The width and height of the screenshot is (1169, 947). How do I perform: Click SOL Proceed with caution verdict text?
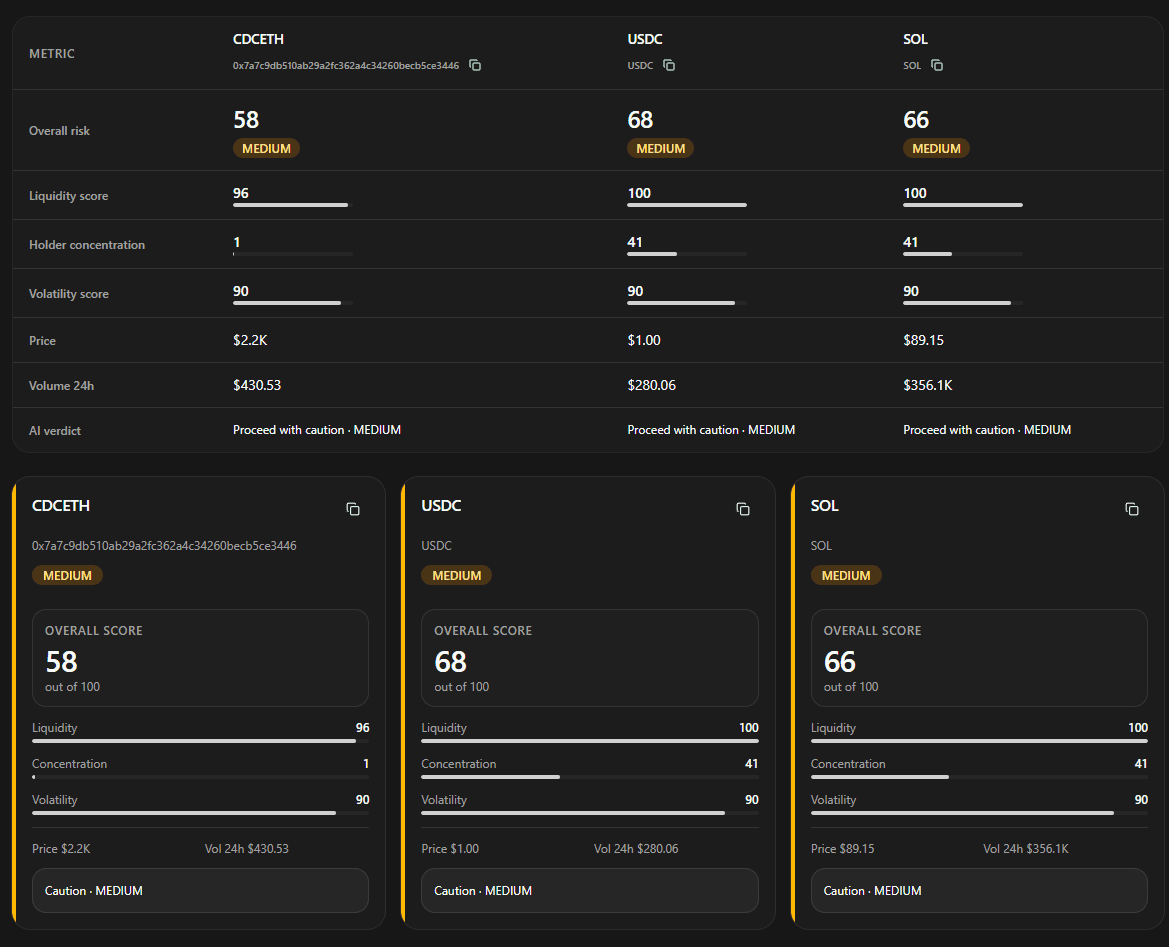point(987,430)
